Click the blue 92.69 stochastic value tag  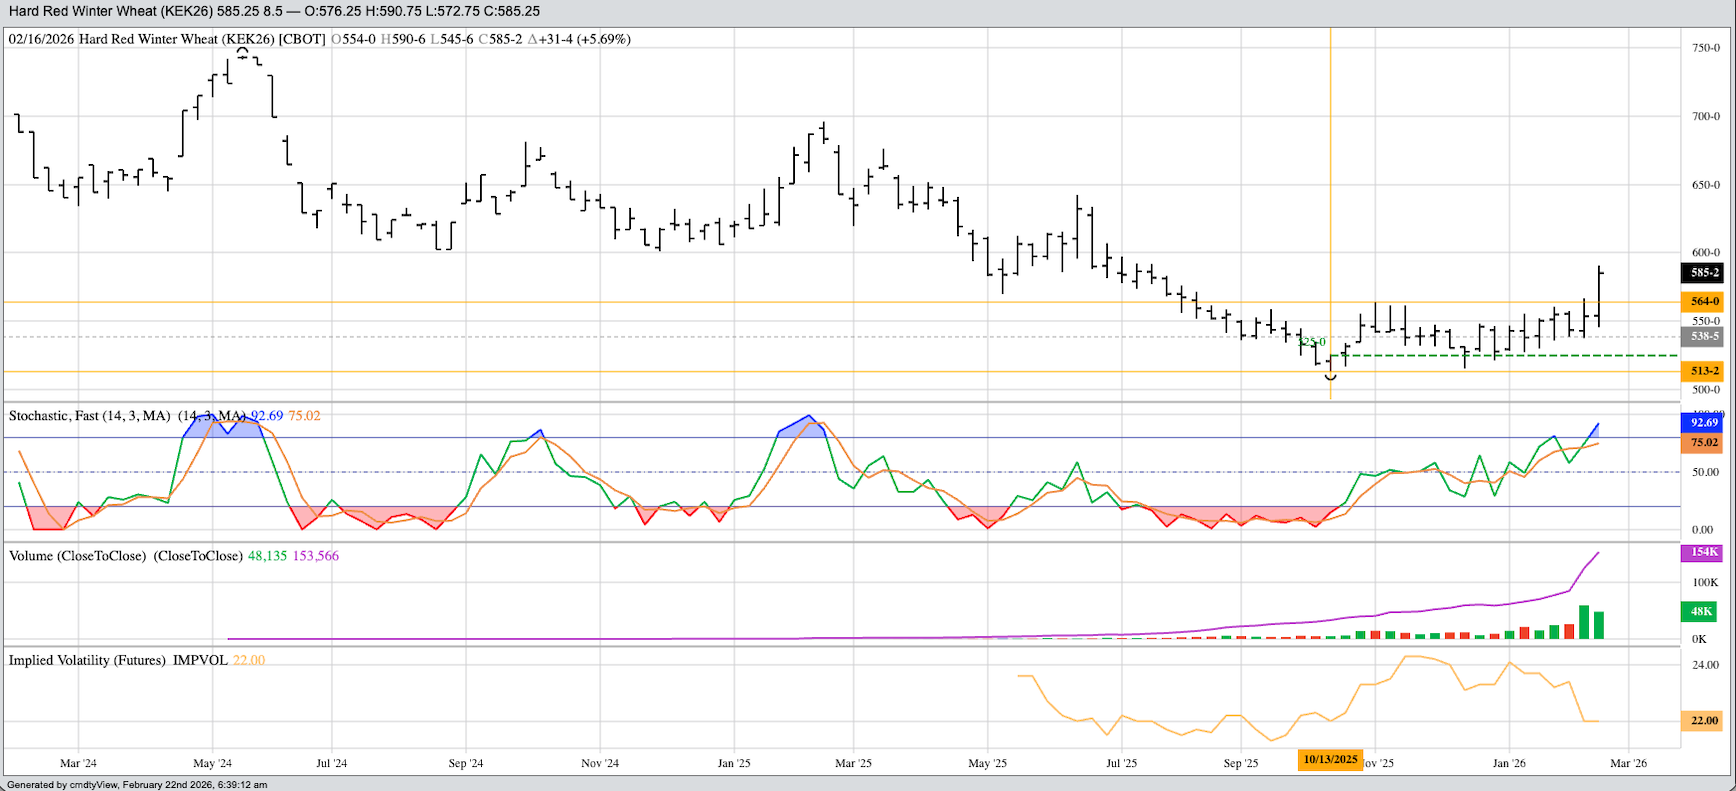(x=1704, y=423)
